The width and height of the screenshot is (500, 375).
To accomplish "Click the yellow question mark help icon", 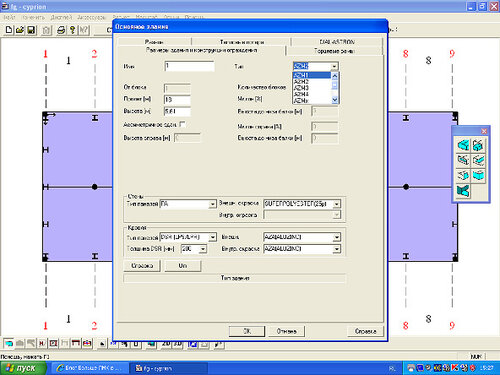I will 72,30.
